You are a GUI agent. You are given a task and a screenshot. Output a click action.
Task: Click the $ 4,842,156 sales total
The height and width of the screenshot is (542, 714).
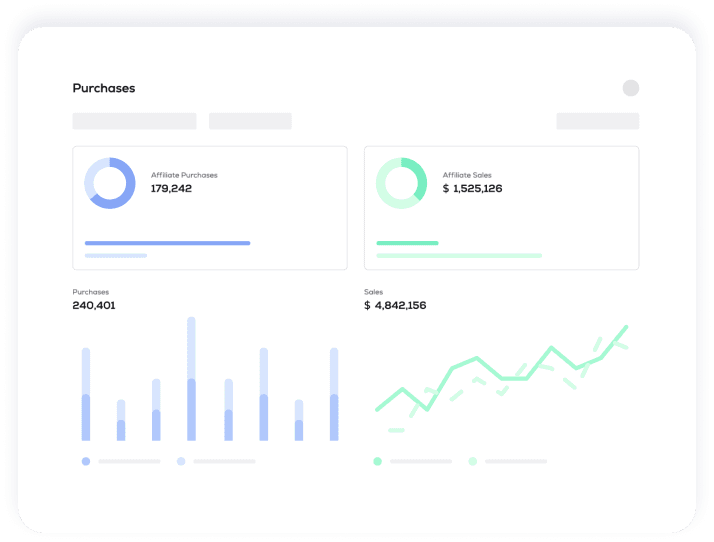395,306
